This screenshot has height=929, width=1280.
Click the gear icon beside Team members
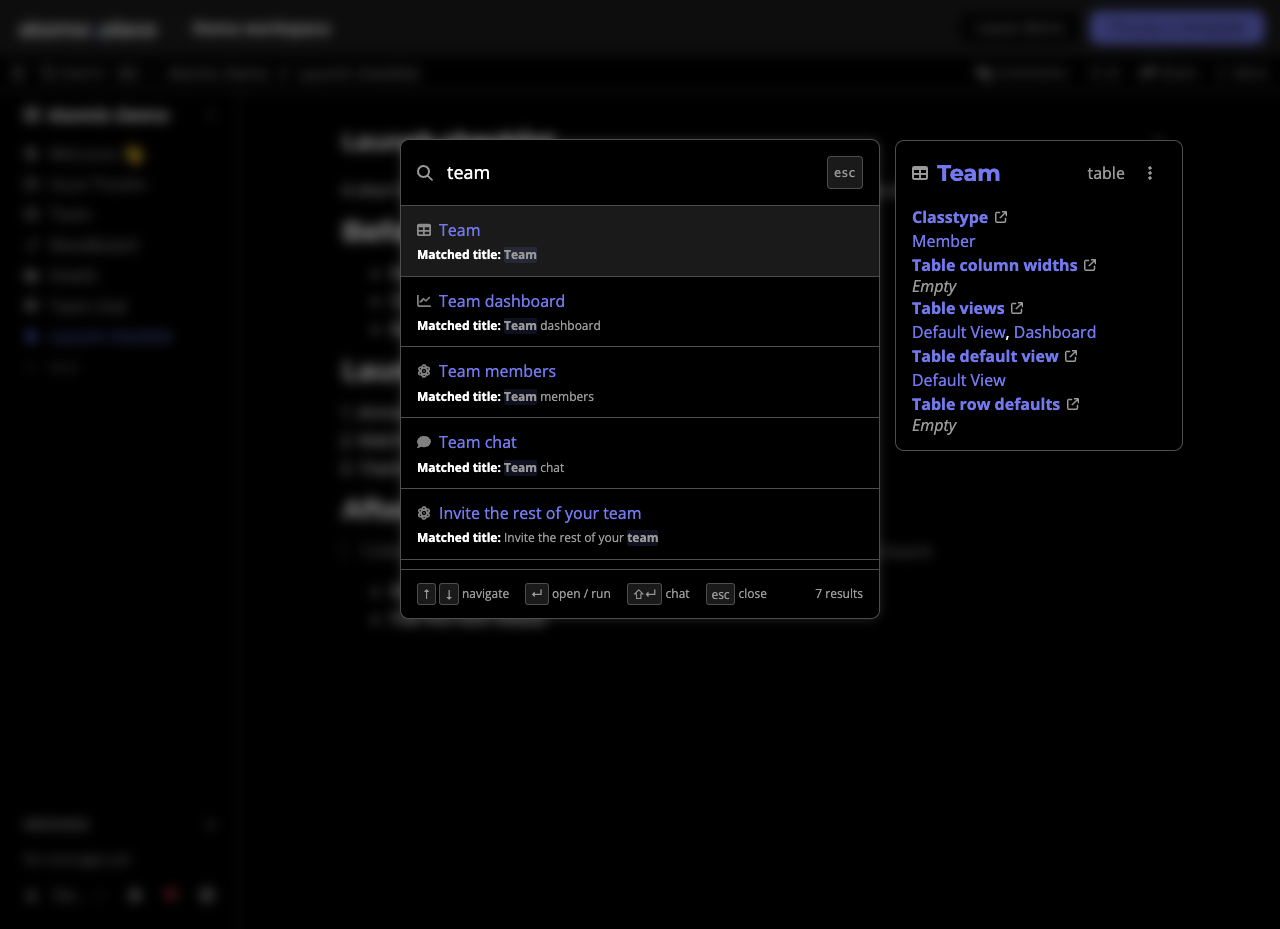pyautogui.click(x=424, y=371)
